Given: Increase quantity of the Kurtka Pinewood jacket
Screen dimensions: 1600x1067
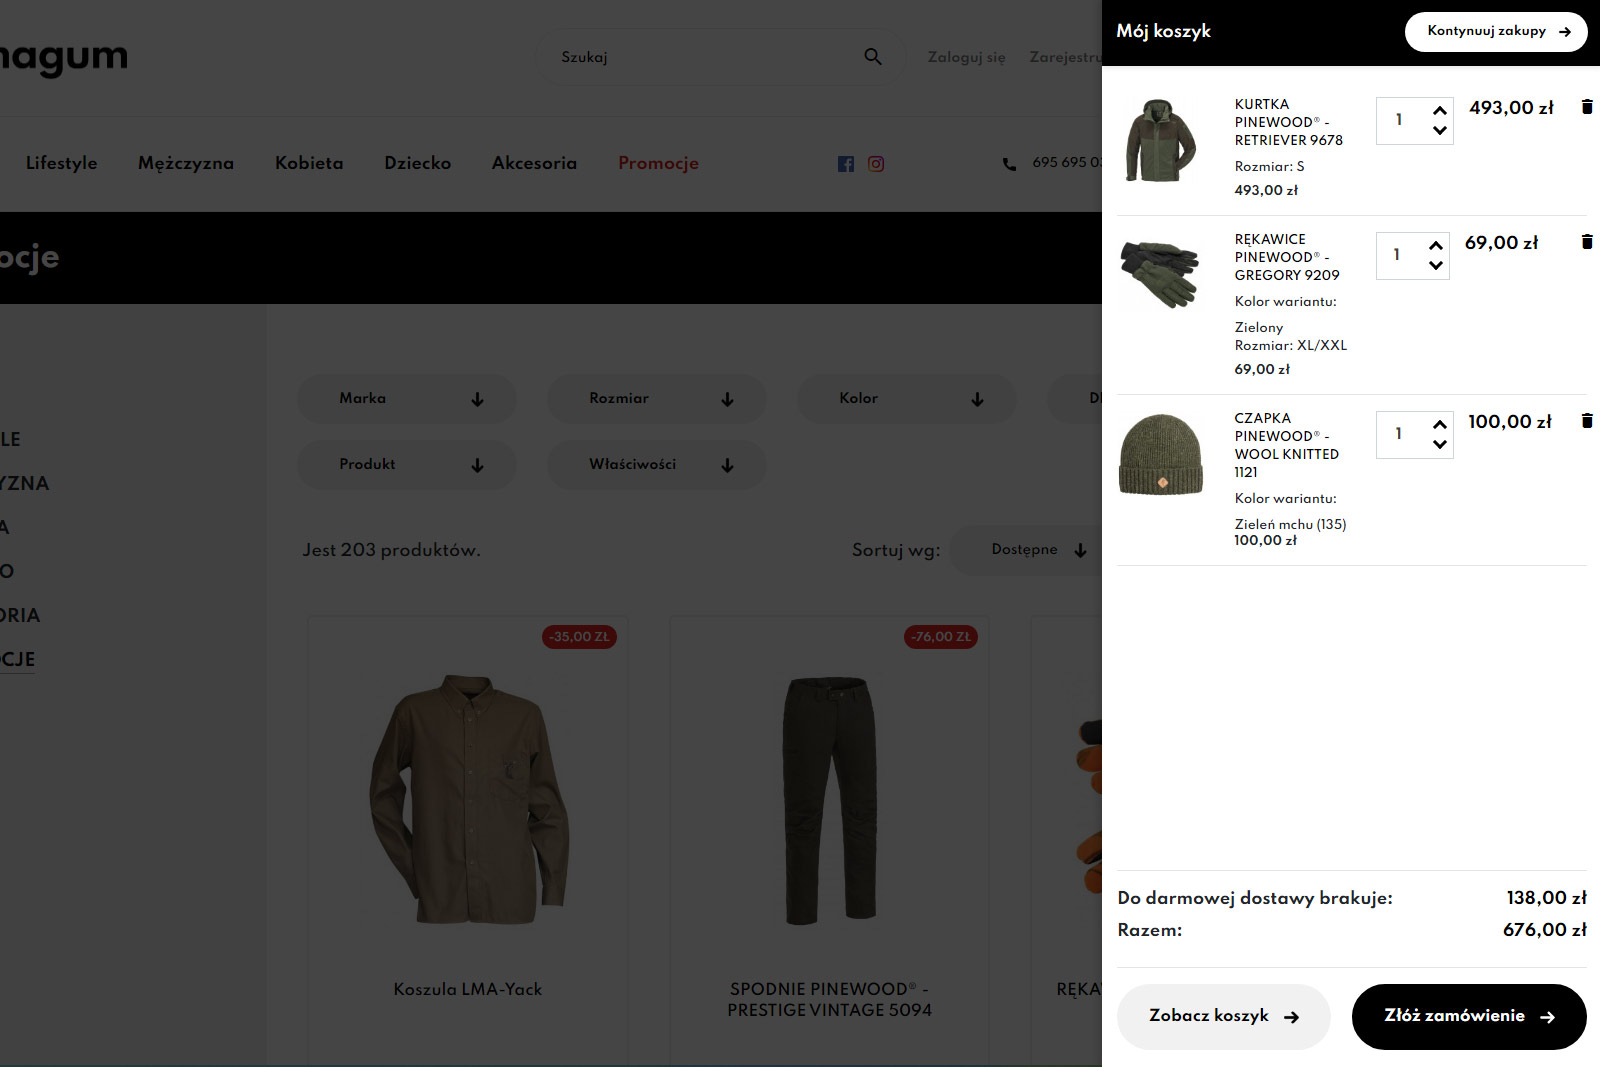Looking at the screenshot, I should coord(1439,111).
